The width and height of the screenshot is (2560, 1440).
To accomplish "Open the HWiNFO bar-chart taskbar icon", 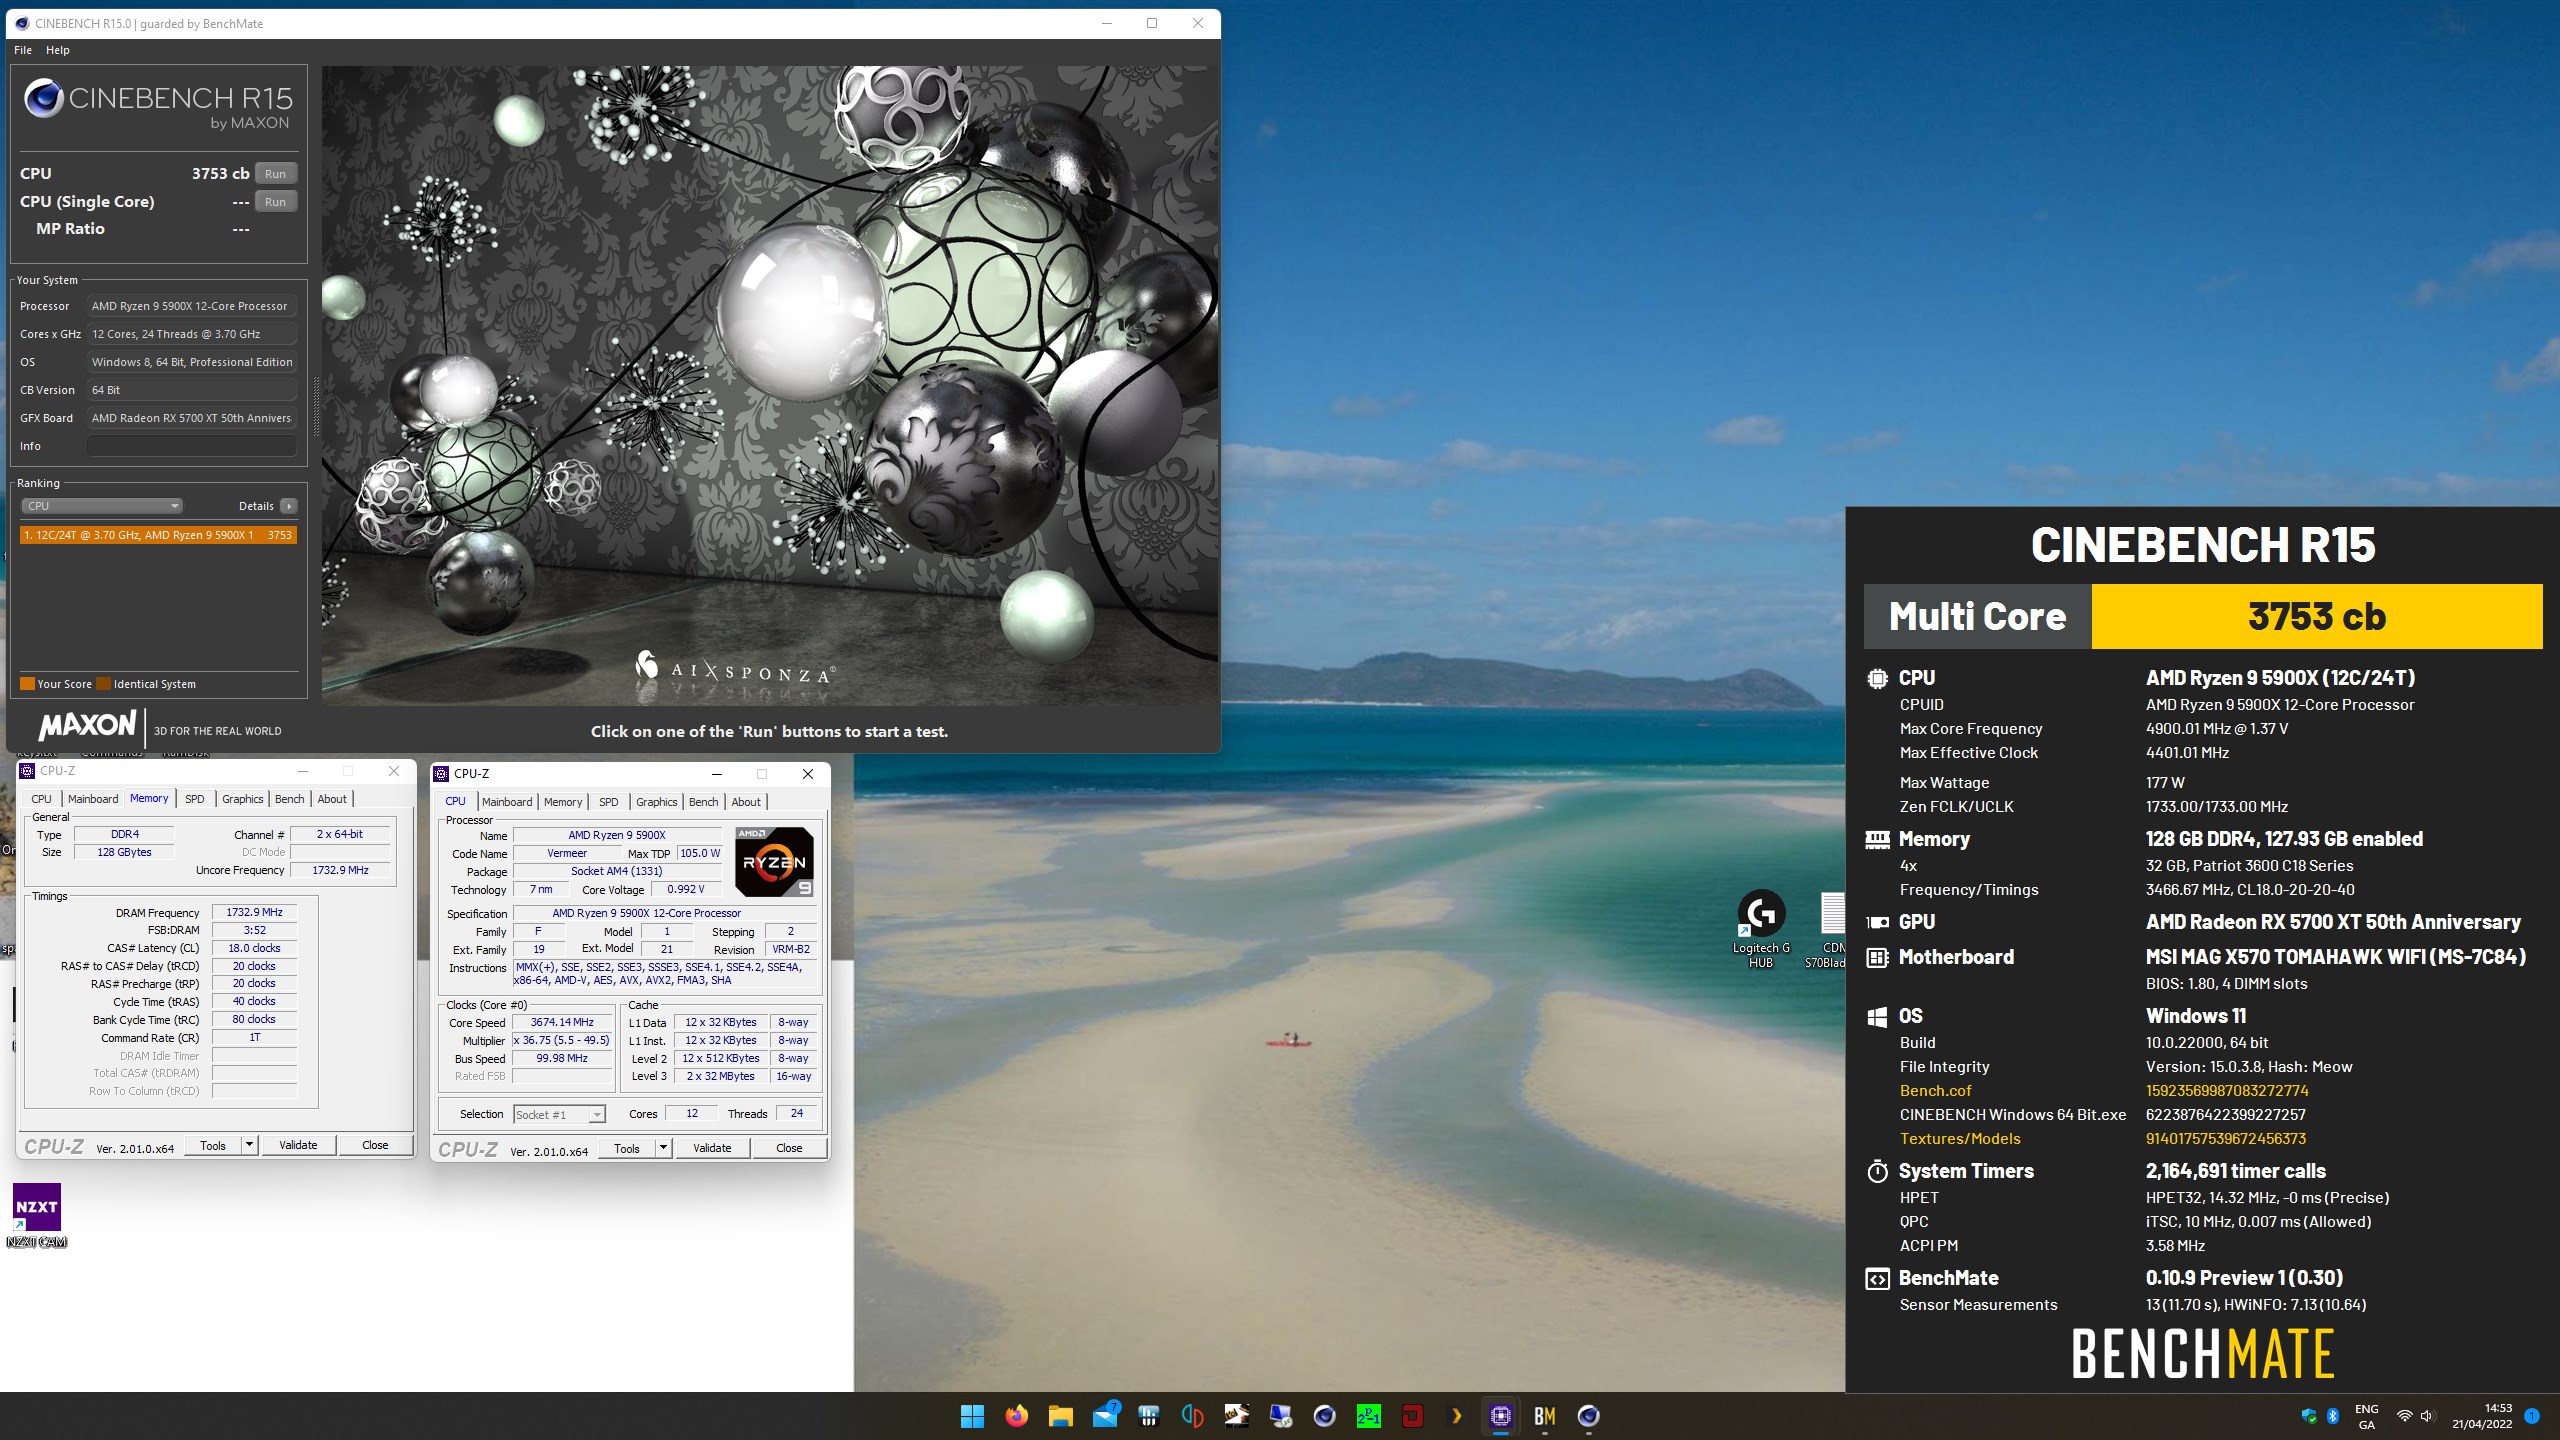I will [x=1148, y=1416].
